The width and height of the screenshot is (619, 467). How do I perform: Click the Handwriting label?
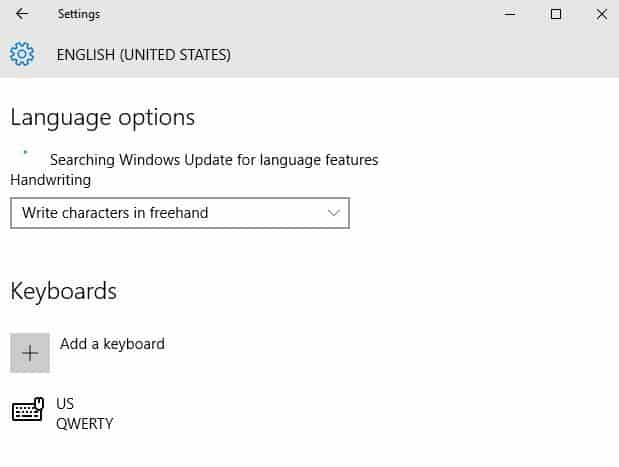pyautogui.click(x=50, y=180)
